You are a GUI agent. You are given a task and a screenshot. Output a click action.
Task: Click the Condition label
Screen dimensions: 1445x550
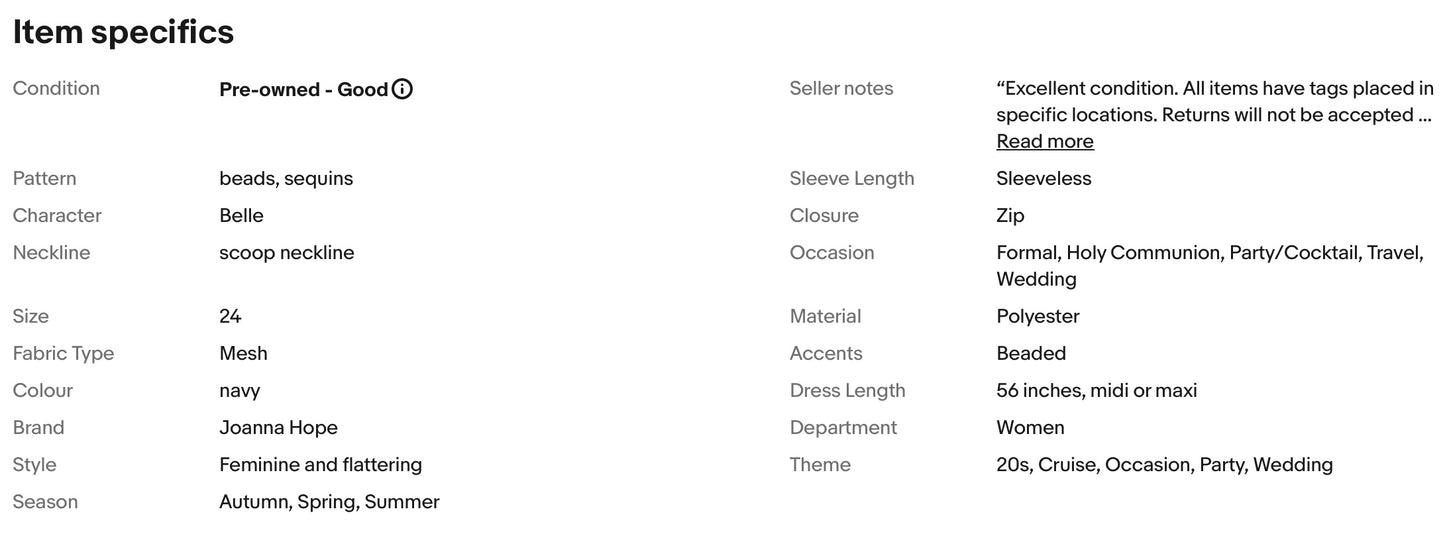point(56,88)
